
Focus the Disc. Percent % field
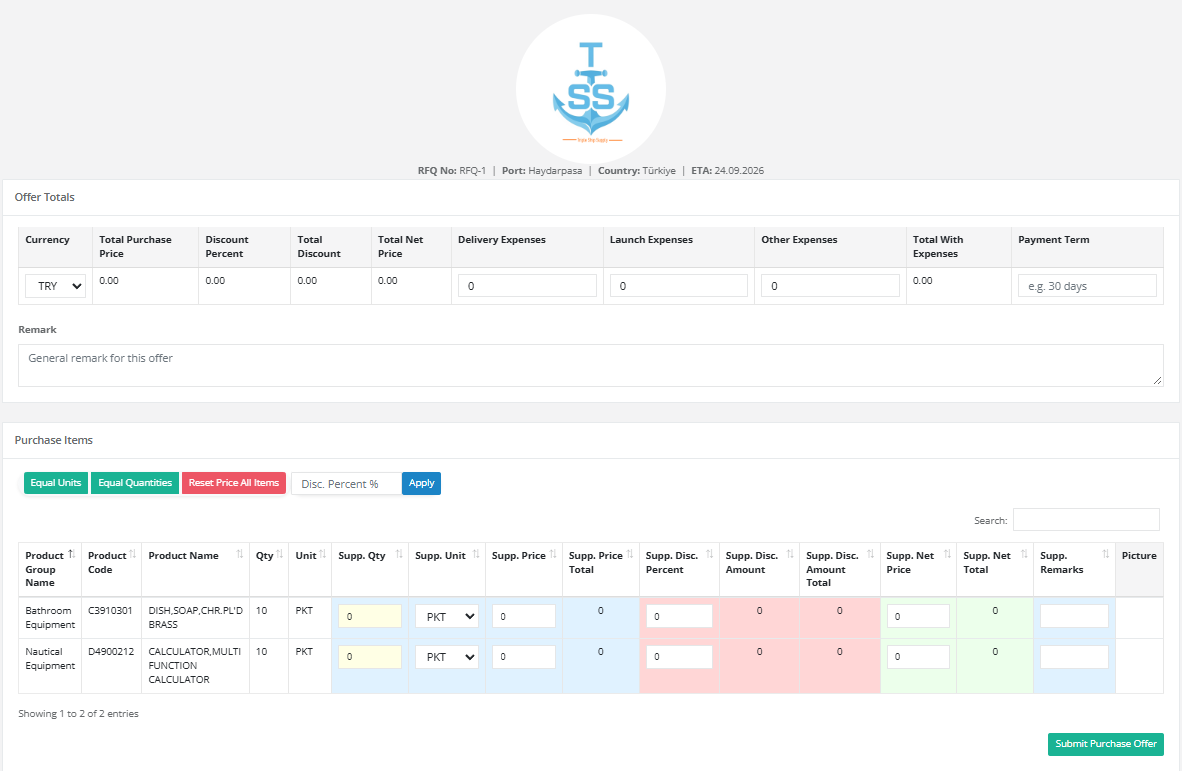pyautogui.click(x=346, y=484)
